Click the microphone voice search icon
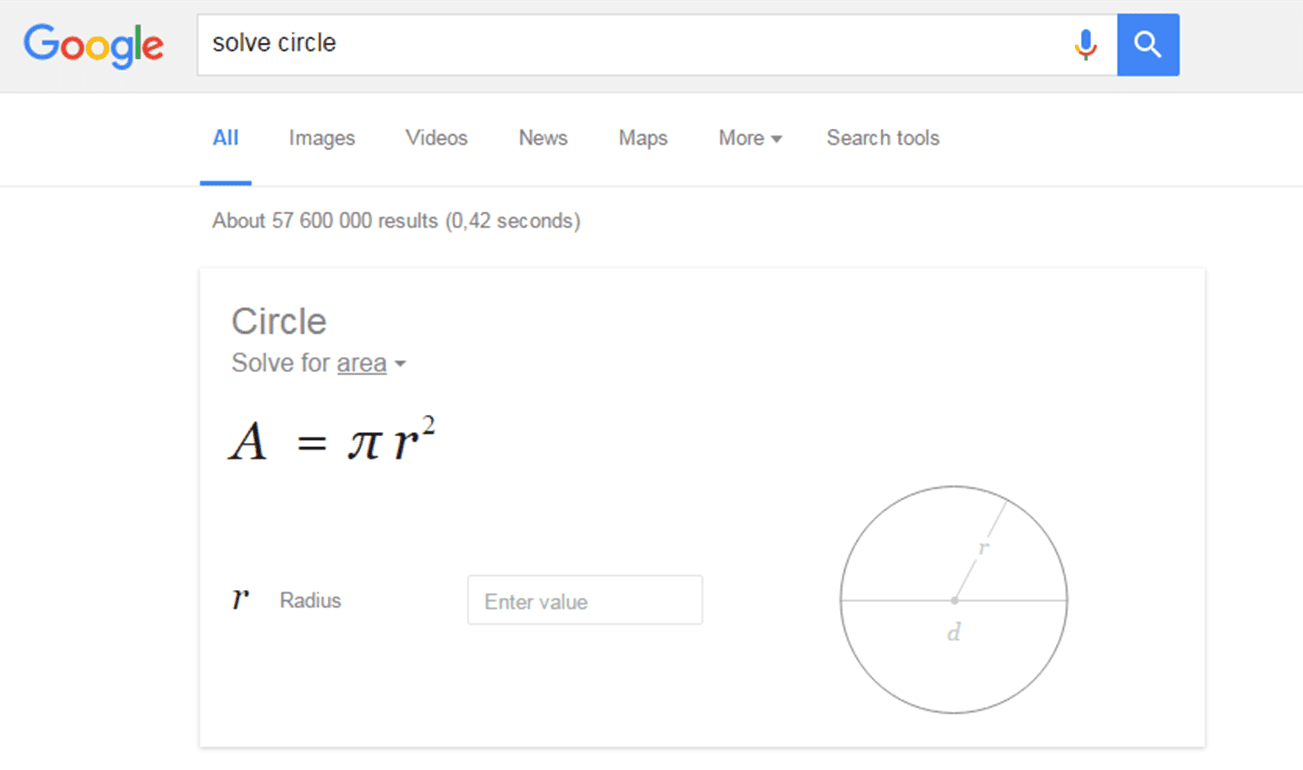Screen dimensions: 1303x770 point(1085,45)
